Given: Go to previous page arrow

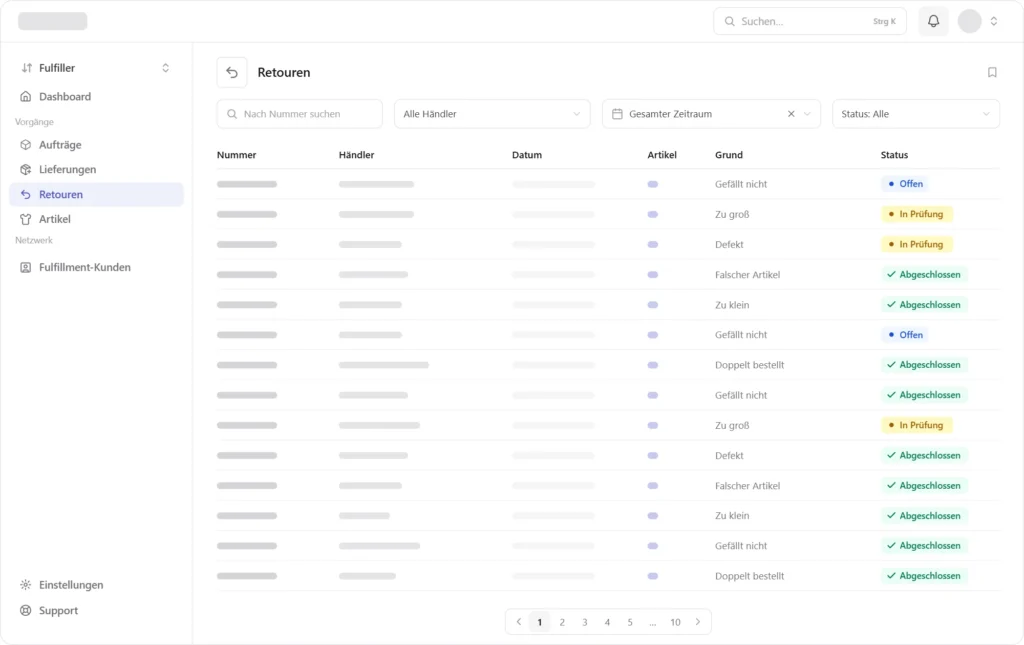Looking at the screenshot, I should pyautogui.click(x=519, y=622).
